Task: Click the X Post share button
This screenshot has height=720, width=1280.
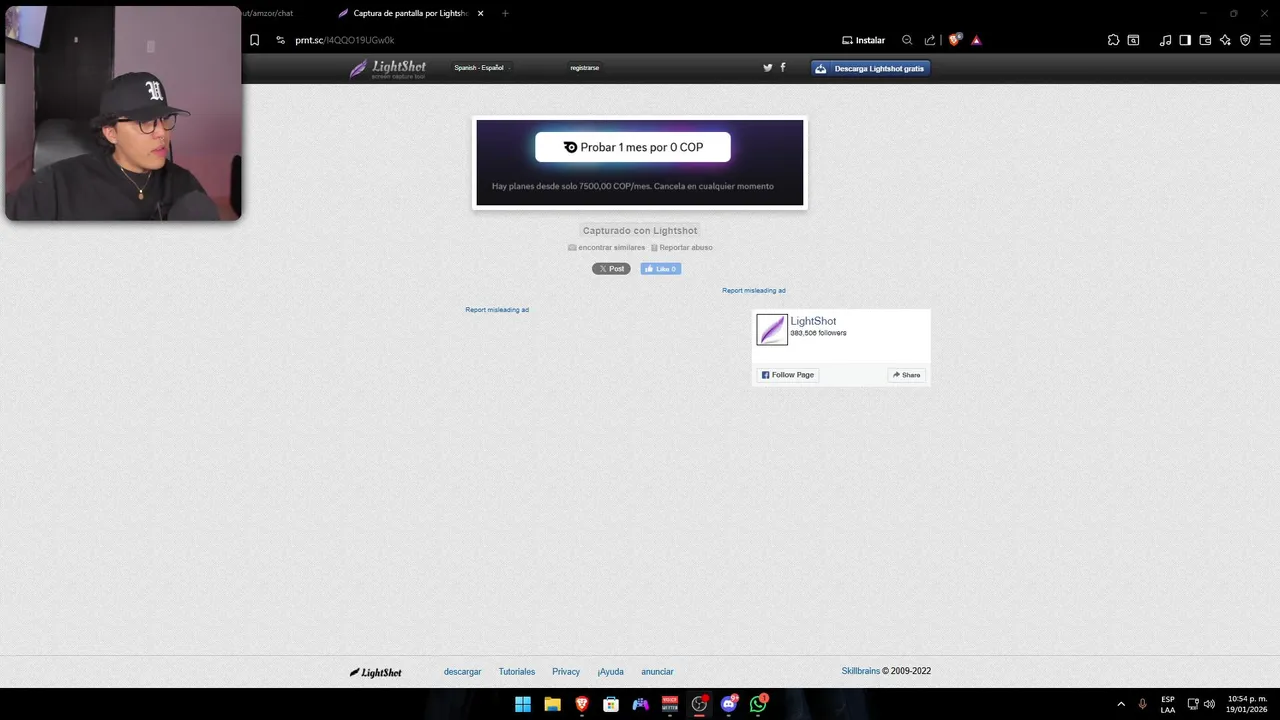Action: point(611,269)
